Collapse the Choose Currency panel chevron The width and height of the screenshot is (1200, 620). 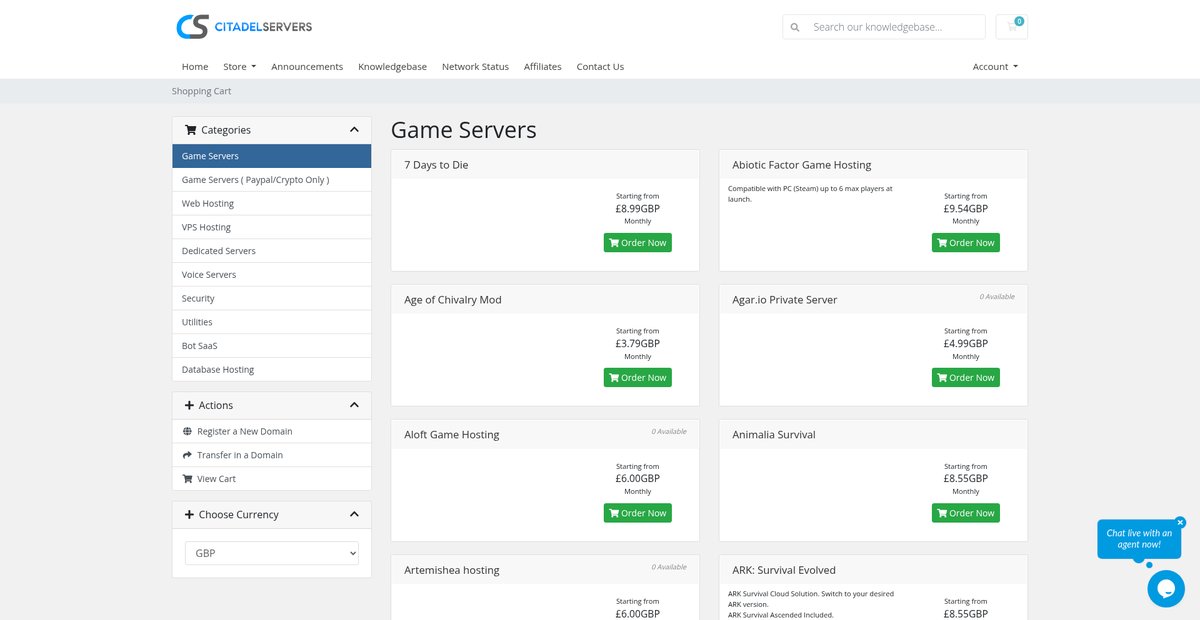(354, 514)
